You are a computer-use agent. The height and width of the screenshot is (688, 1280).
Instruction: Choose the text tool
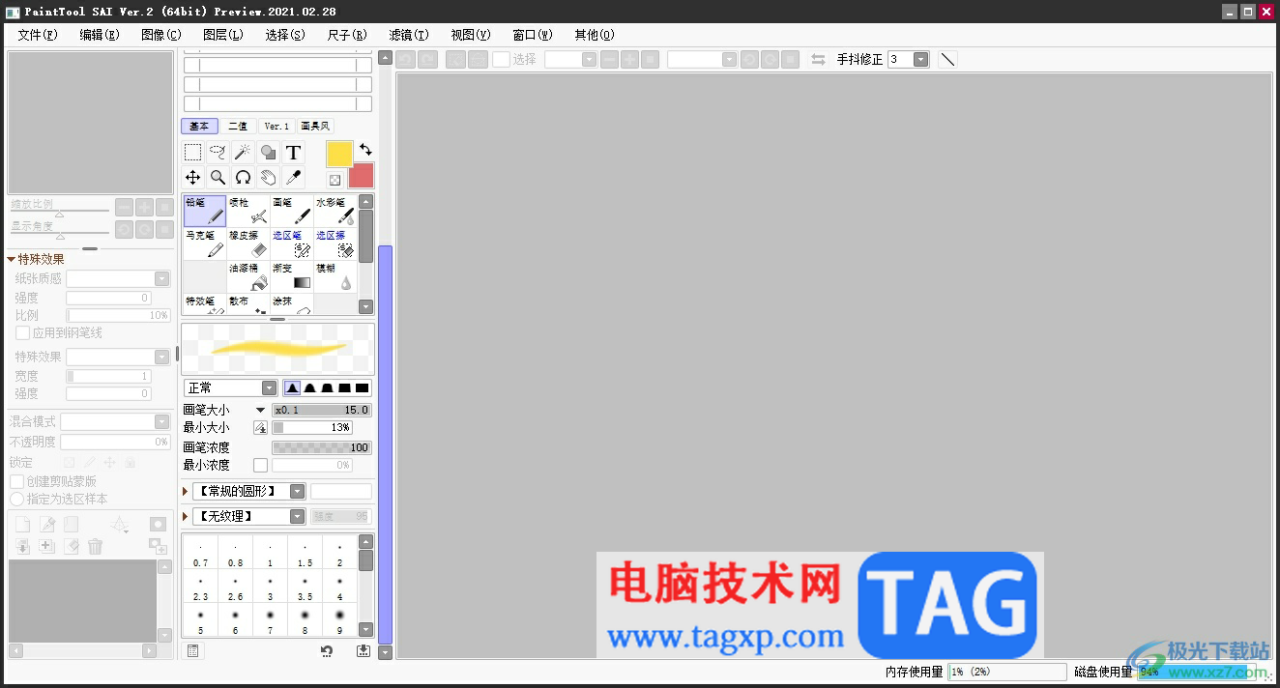pos(293,152)
